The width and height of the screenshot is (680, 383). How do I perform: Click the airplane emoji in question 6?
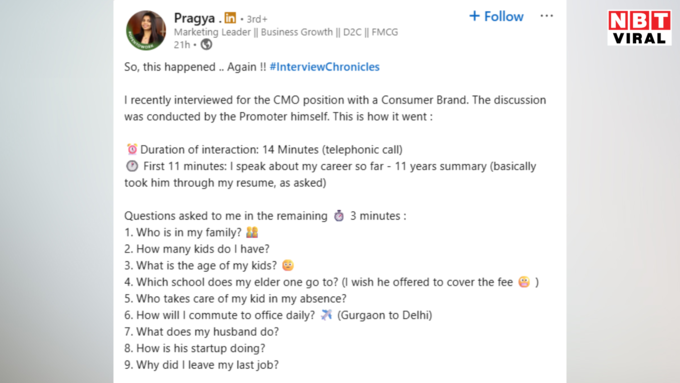tap(326, 315)
